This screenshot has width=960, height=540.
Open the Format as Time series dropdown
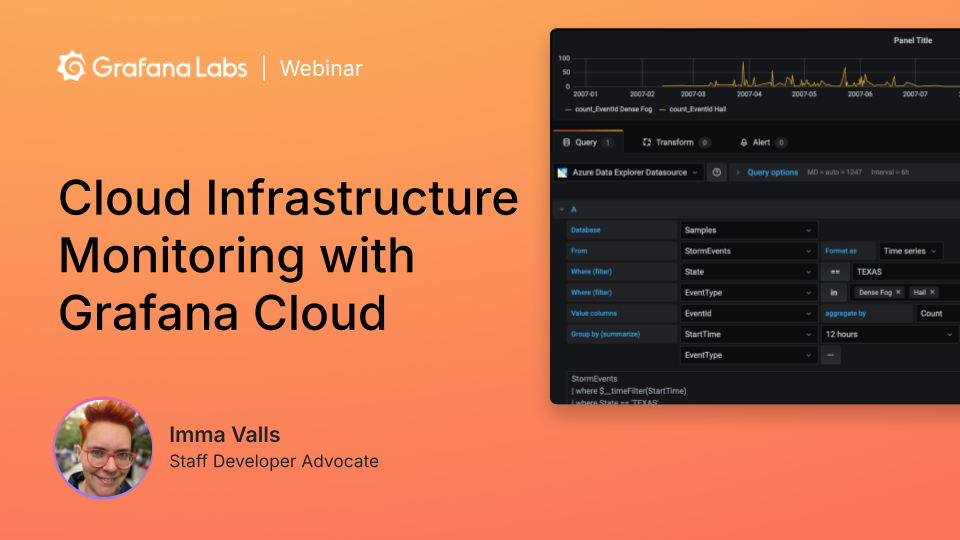[x=917, y=251]
